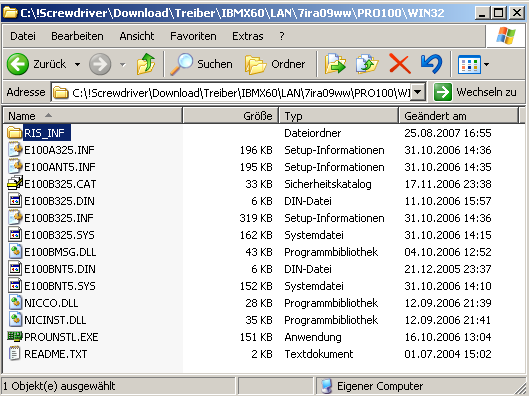Sort by the Größe column header

click(x=230, y=116)
